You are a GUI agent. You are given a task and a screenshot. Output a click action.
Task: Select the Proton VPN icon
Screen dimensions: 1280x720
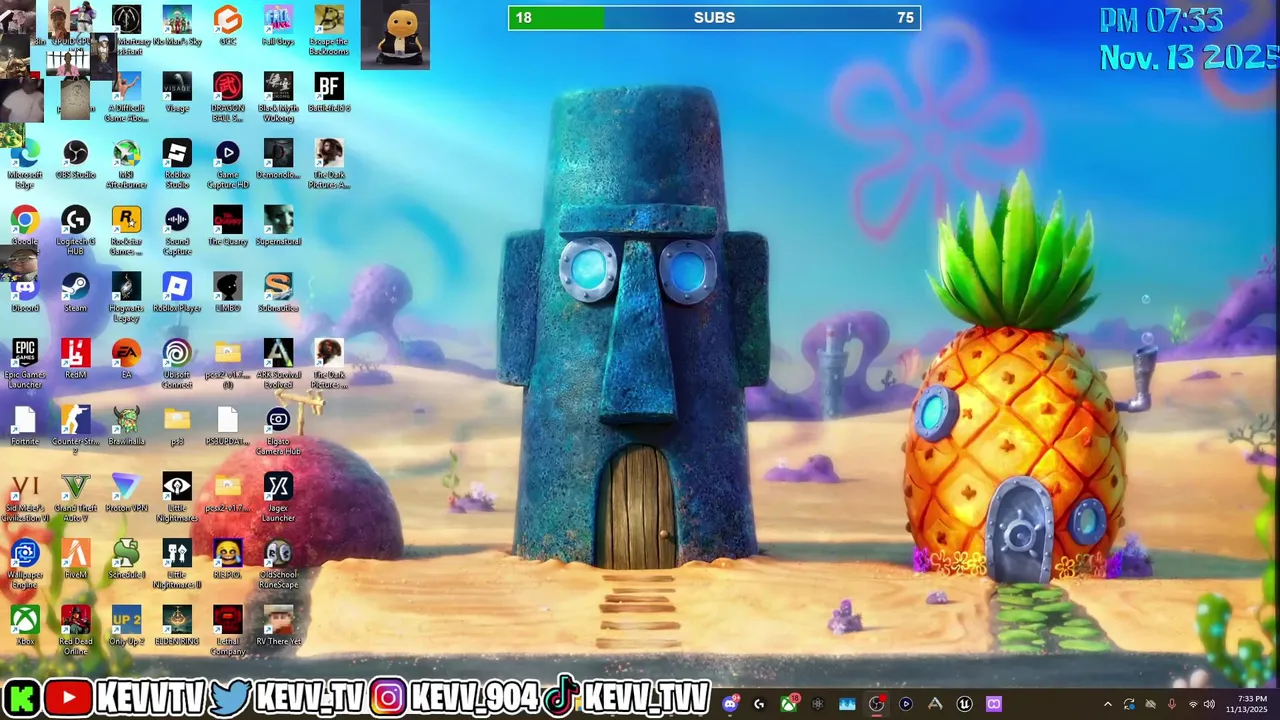click(x=126, y=494)
